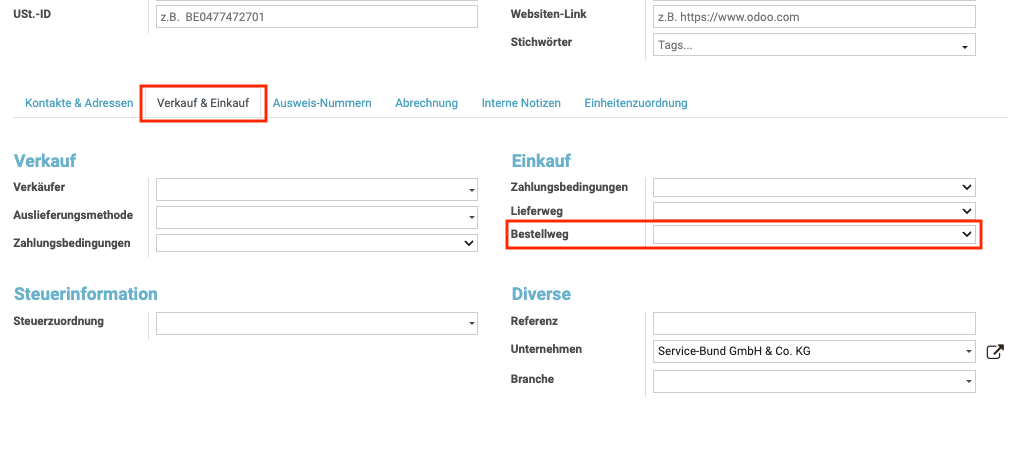
Task: Expand the Steuerzuordnung dropdown
Action: click(x=317, y=323)
